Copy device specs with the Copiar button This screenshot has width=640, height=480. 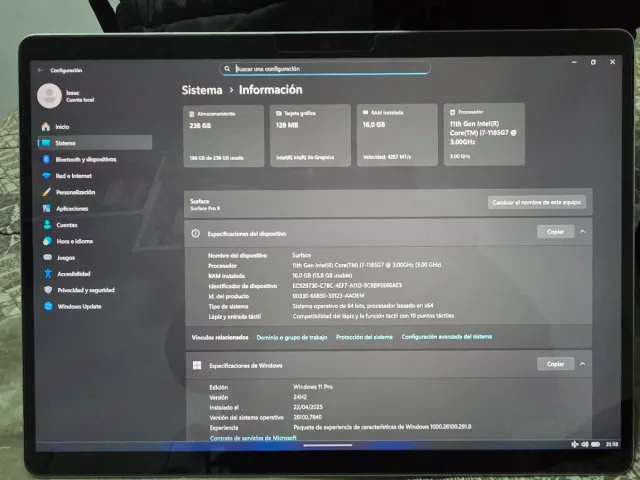555,231
